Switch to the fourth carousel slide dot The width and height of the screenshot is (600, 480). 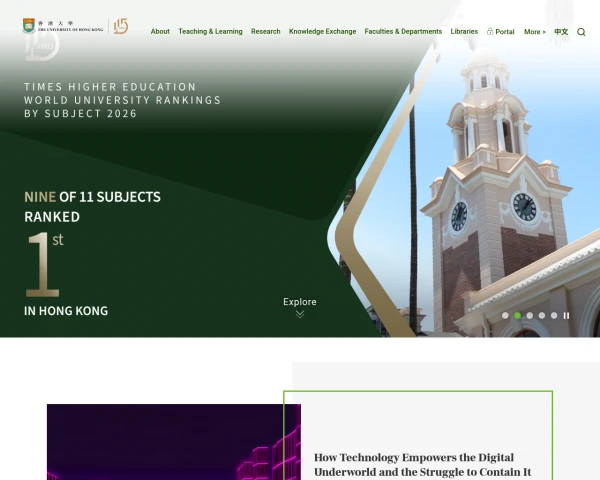tap(541, 315)
